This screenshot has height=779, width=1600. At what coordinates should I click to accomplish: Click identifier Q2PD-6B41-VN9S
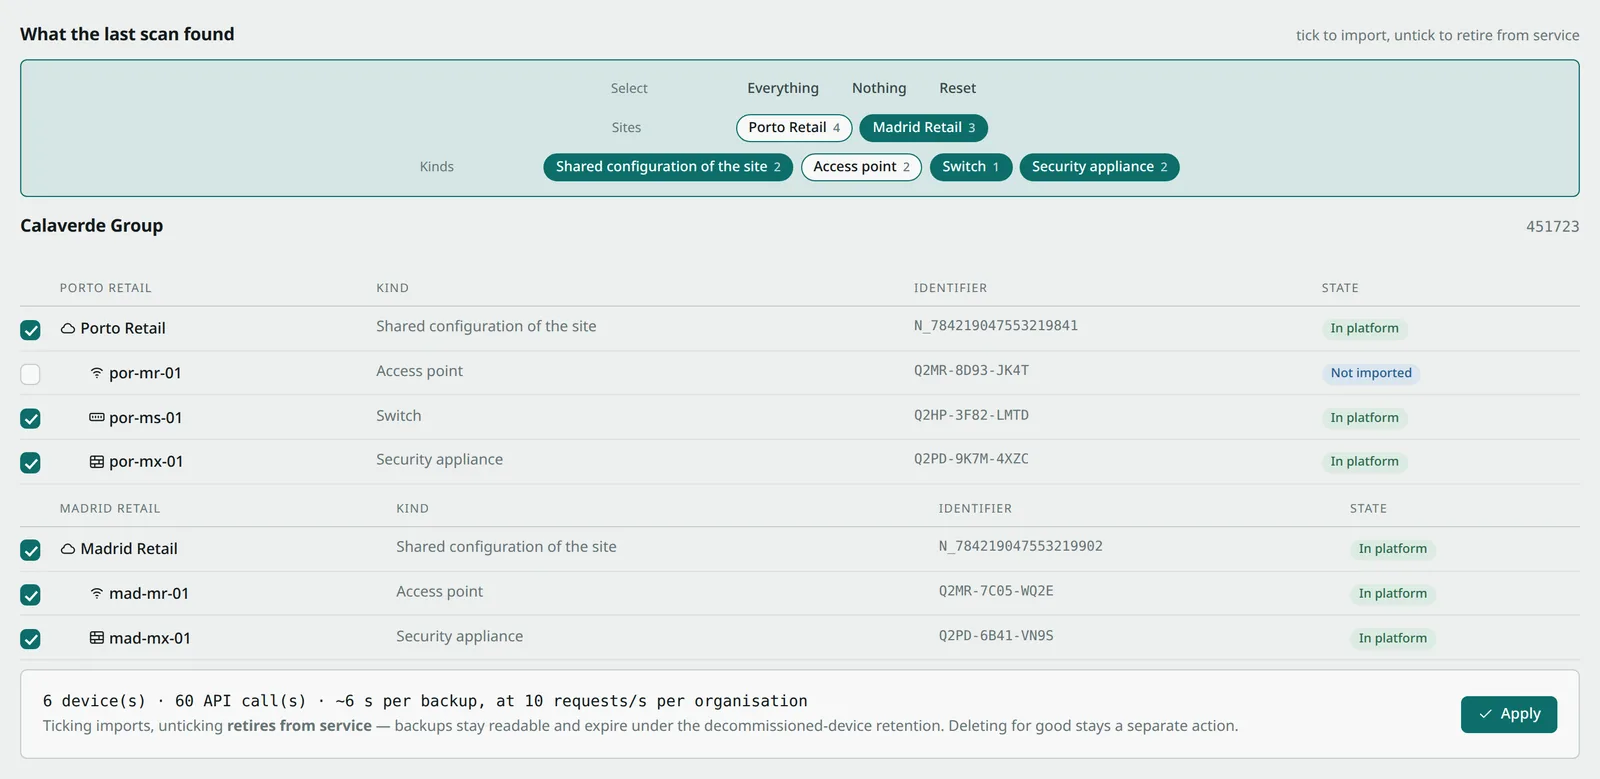point(996,635)
